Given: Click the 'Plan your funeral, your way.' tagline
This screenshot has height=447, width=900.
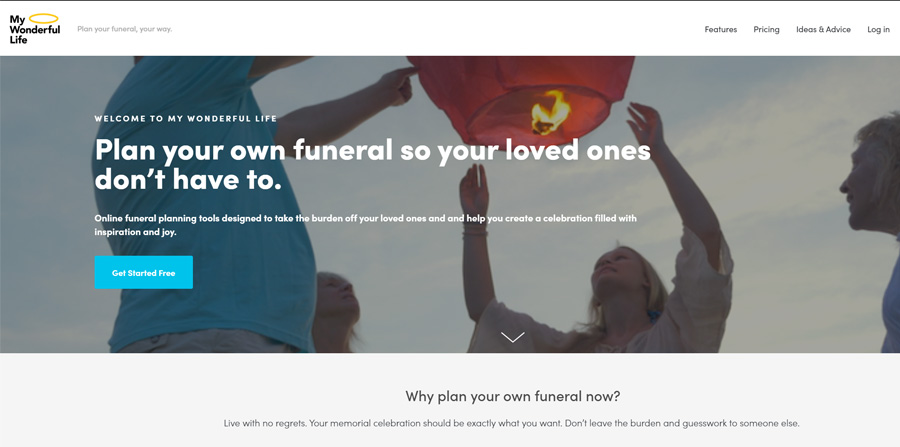Looking at the screenshot, I should [125, 29].
